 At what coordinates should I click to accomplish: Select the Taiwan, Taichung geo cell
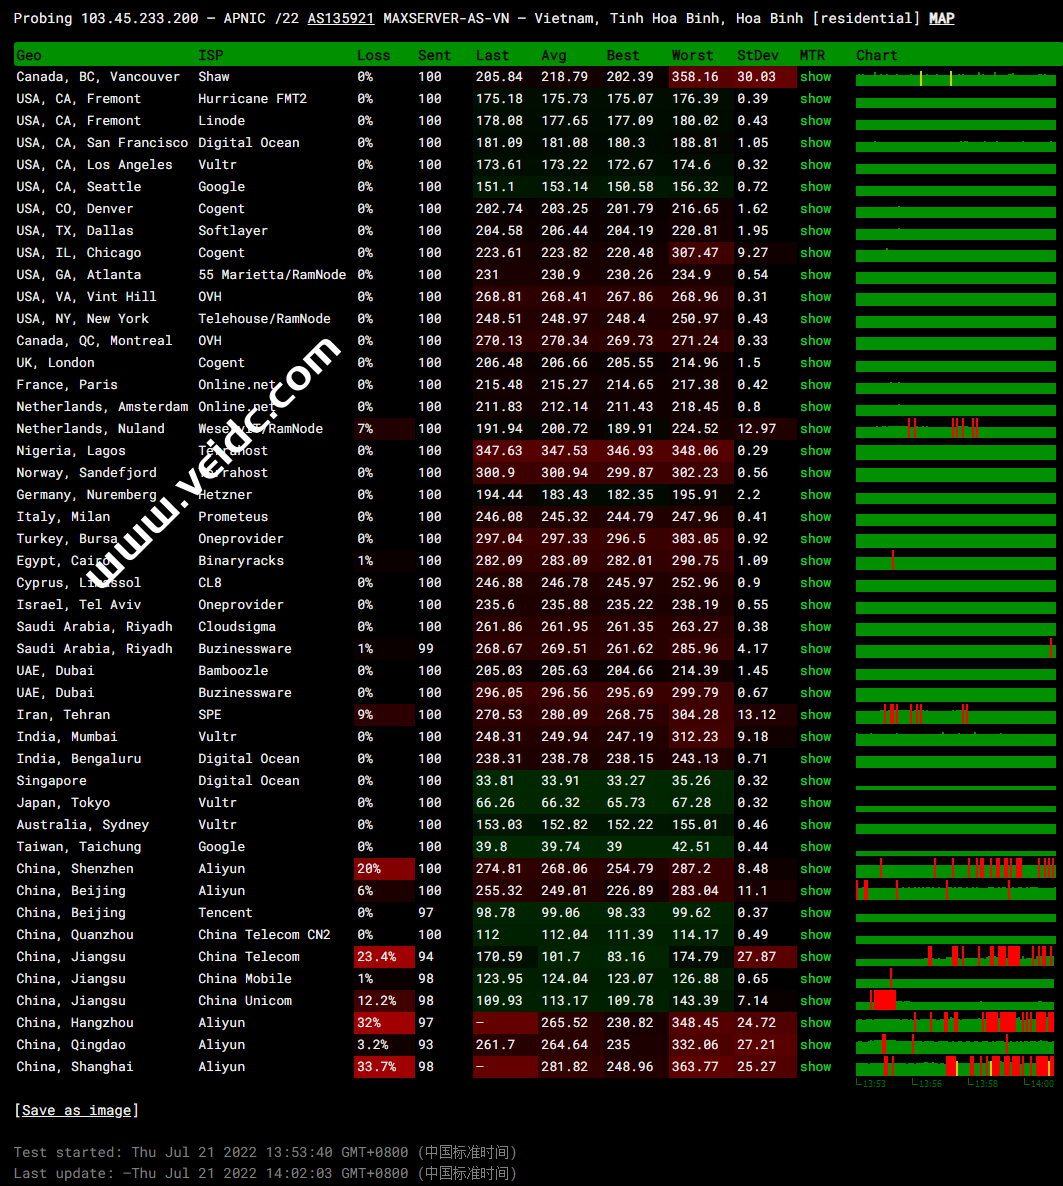coord(79,847)
